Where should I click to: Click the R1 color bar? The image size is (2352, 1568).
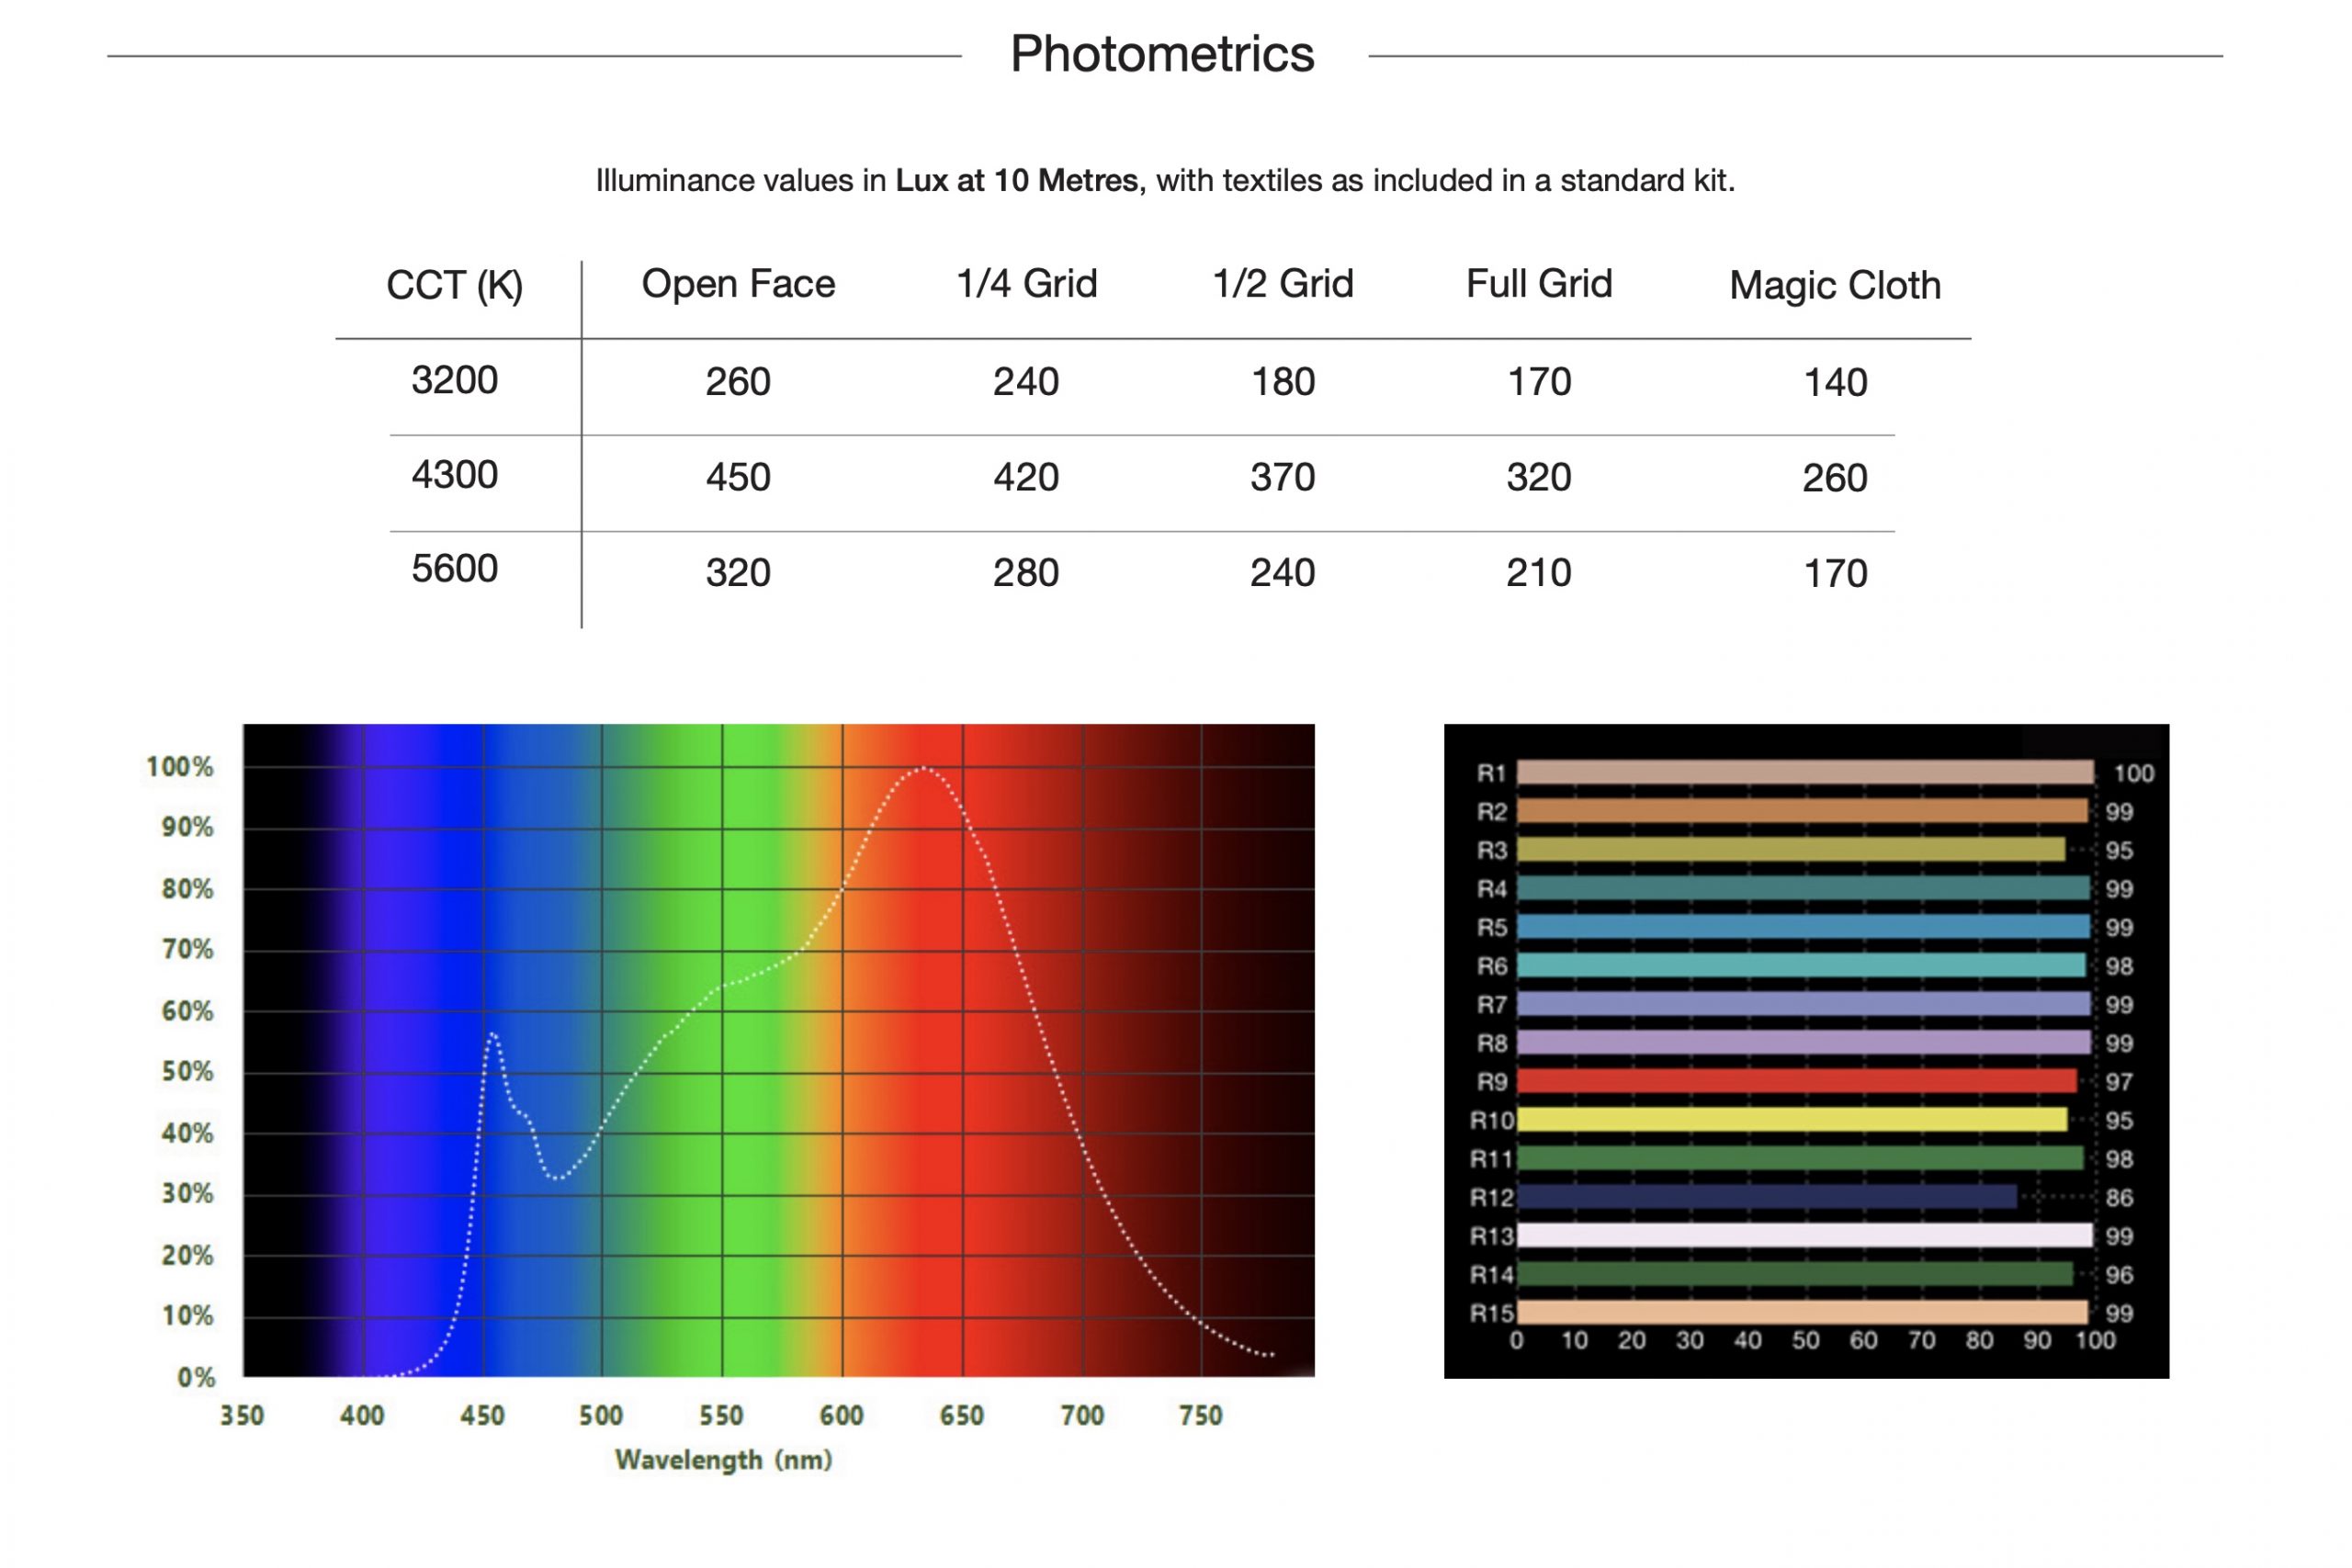tap(1804, 772)
